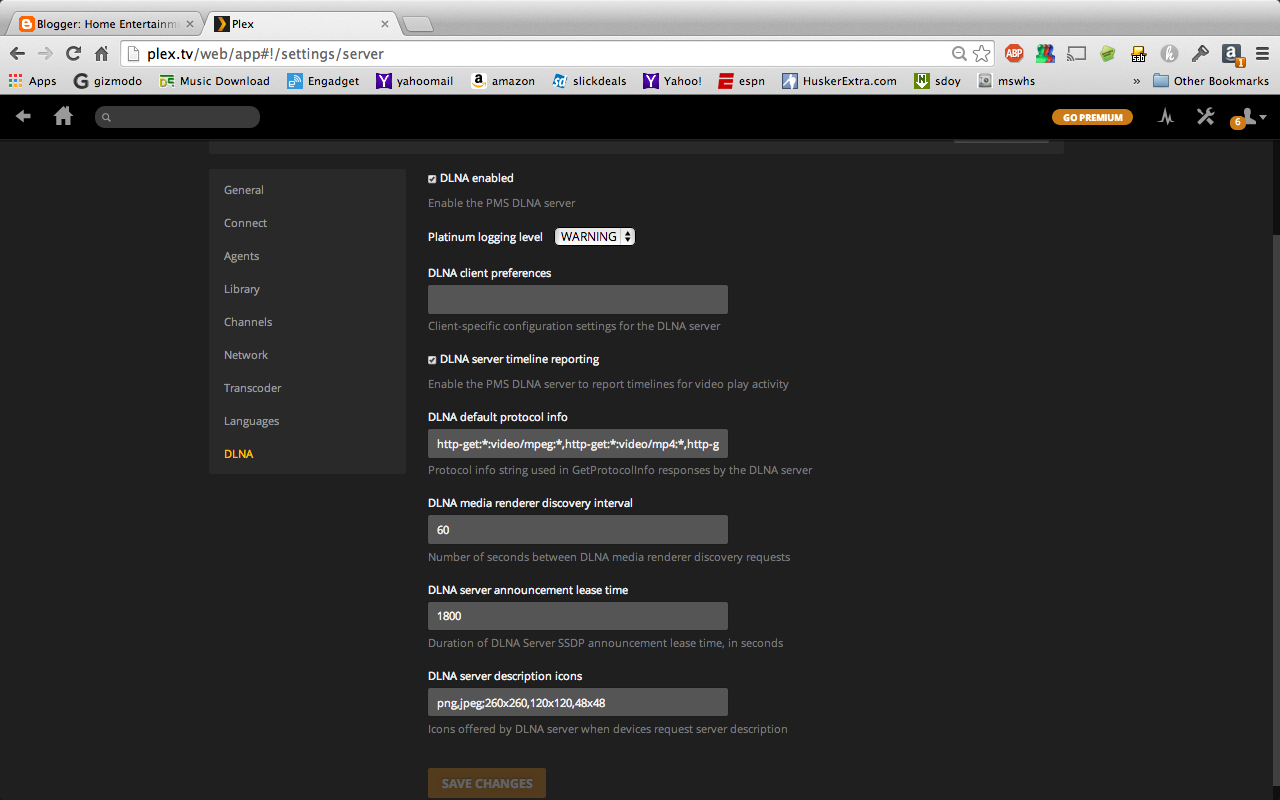This screenshot has width=1280, height=800.
Task: Click the Chromecast extension icon
Action: tap(1076, 53)
